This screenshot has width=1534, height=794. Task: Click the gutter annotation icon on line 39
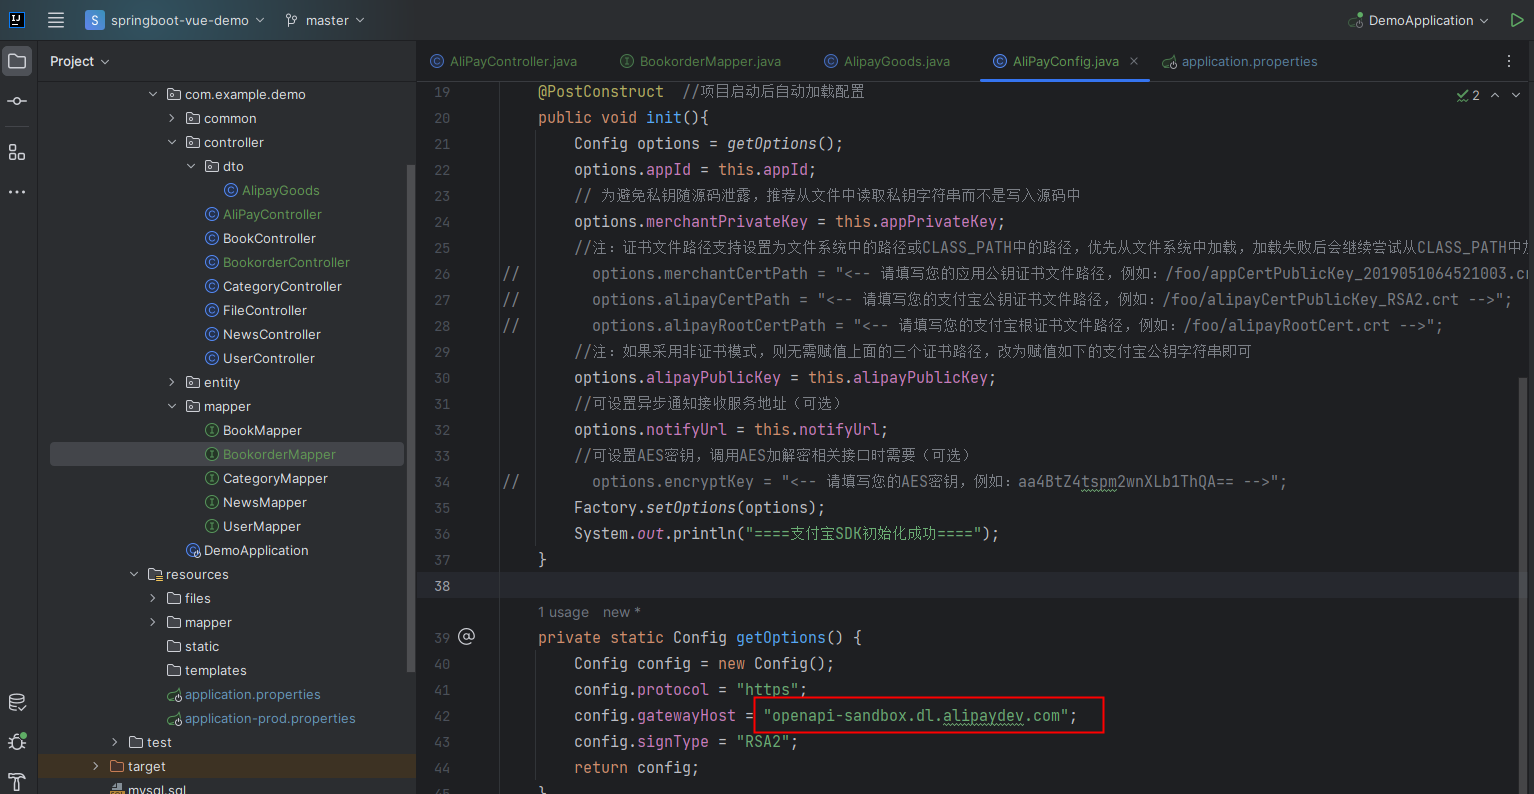coord(467,637)
